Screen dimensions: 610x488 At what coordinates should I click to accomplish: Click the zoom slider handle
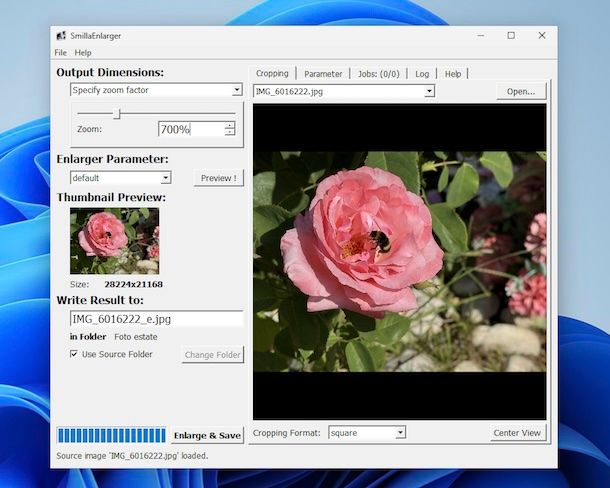117,114
